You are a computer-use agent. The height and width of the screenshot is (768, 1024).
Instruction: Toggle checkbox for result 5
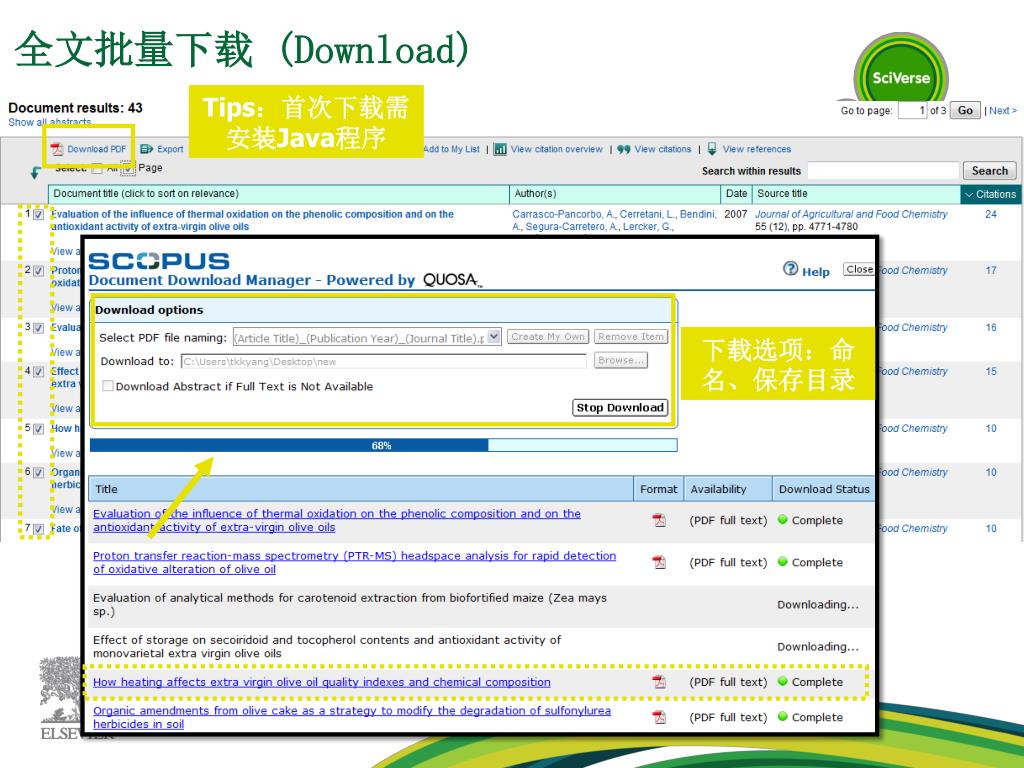click(39, 428)
